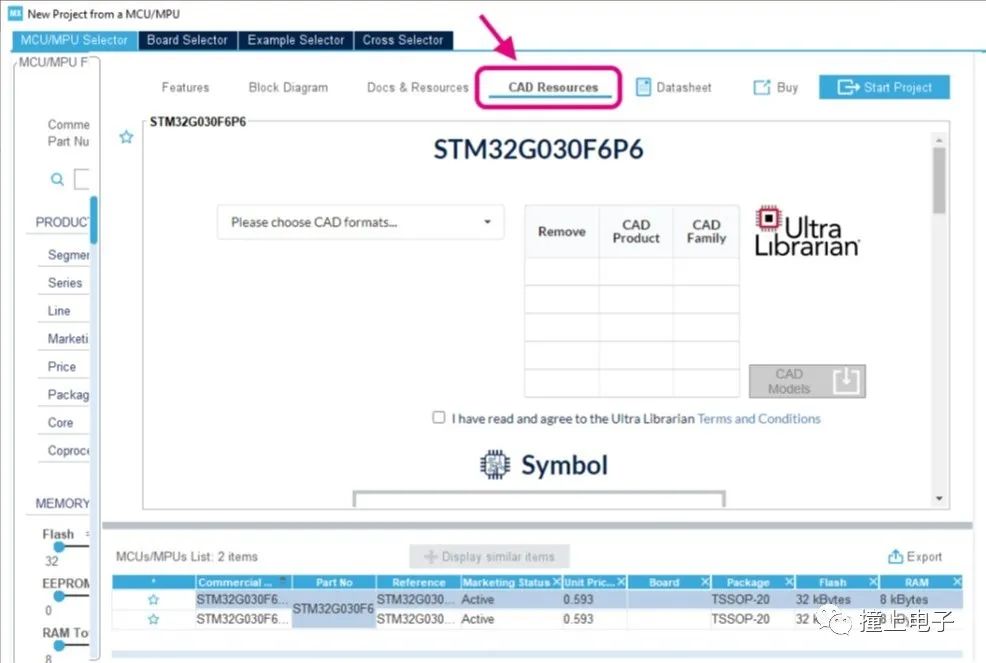Click the CAD Models download button
This screenshot has width=986, height=663.
click(x=807, y=381)
